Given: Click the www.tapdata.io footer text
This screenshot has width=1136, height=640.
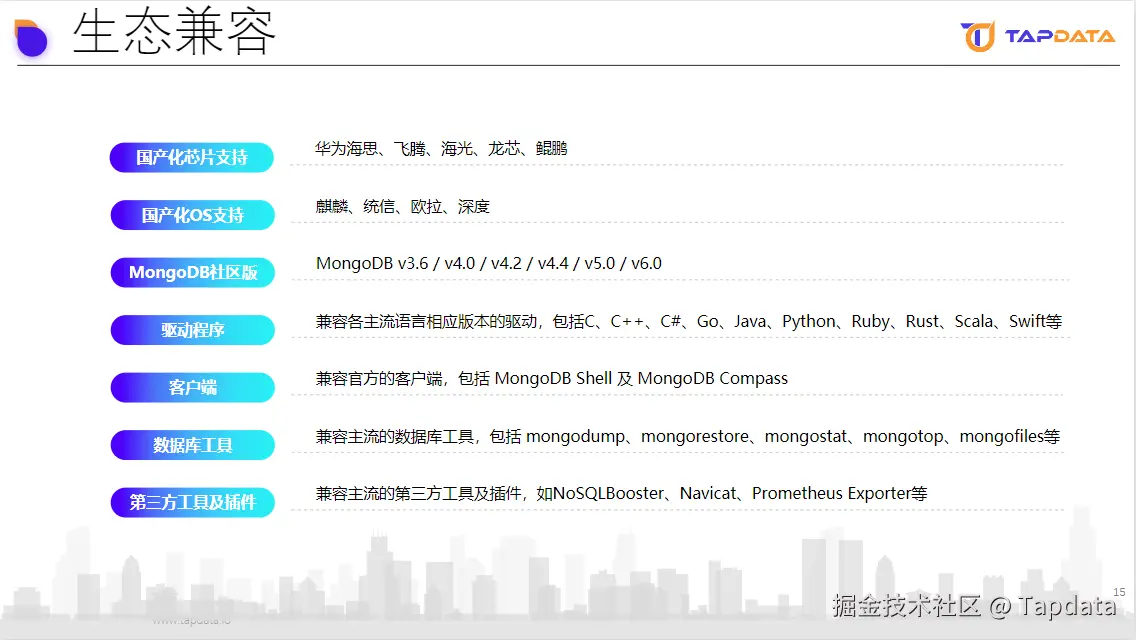Looking at the screenshot, I should tap(192, 620).
